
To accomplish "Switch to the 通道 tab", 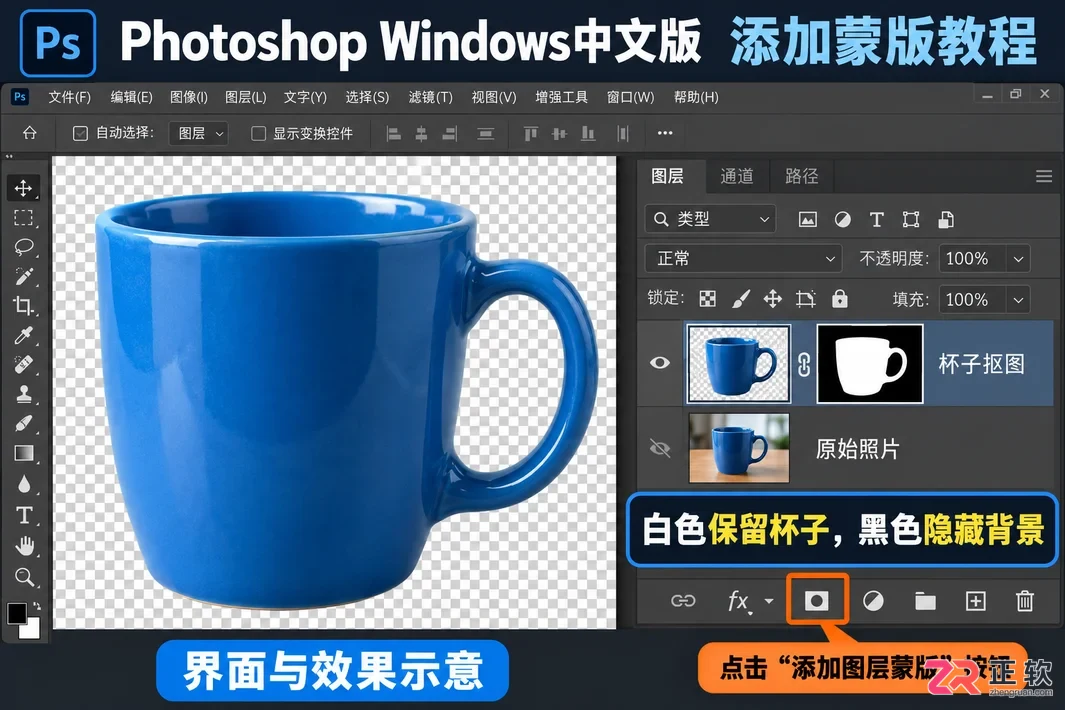I will [x=736, y=177].
